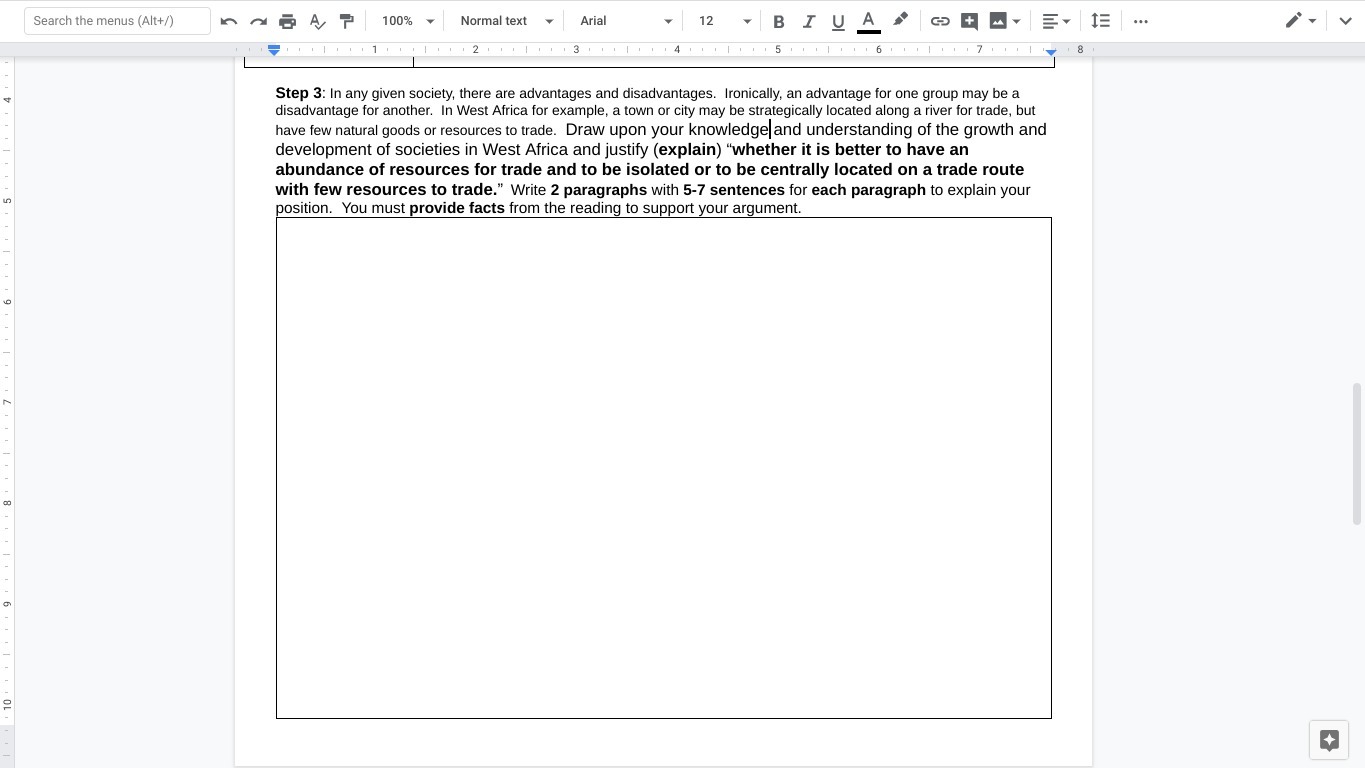Run spelling and grammar check
The image size is (1365, 768).
tap(318, 21)
